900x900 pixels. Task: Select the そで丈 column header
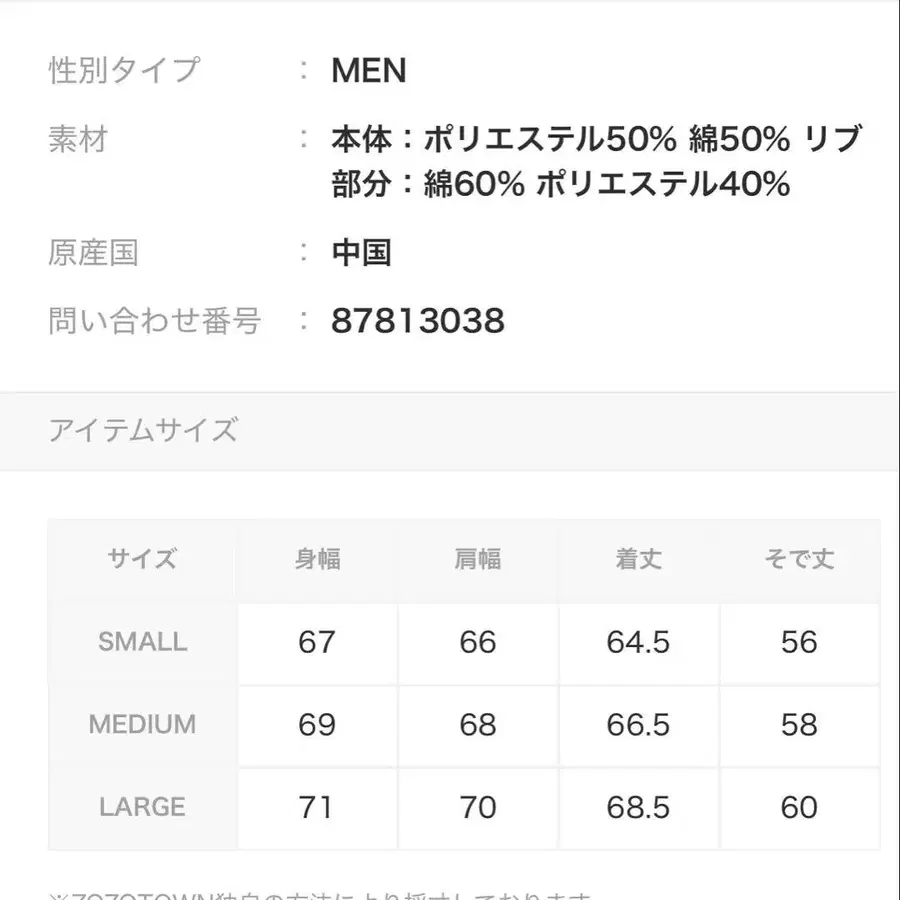pyautogui.click(x=799, y=559)
